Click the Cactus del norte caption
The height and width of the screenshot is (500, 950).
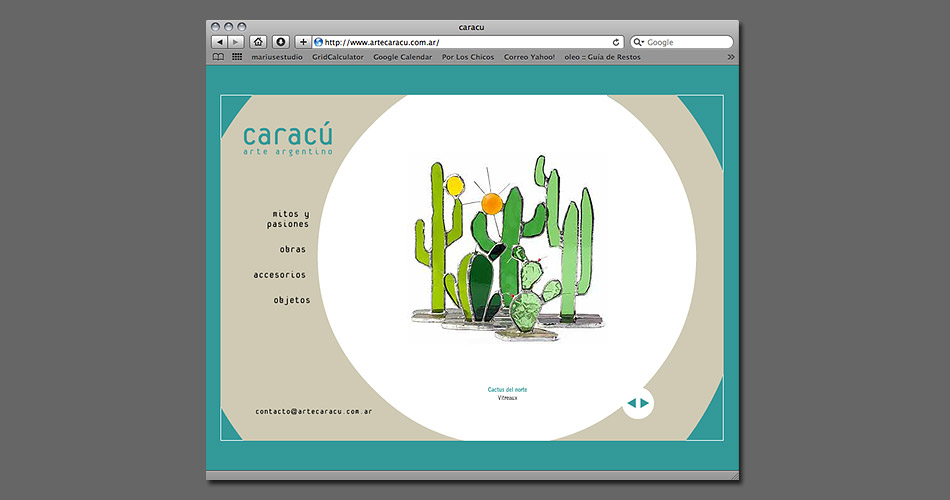pyautogui.click(x=508, y=390)
